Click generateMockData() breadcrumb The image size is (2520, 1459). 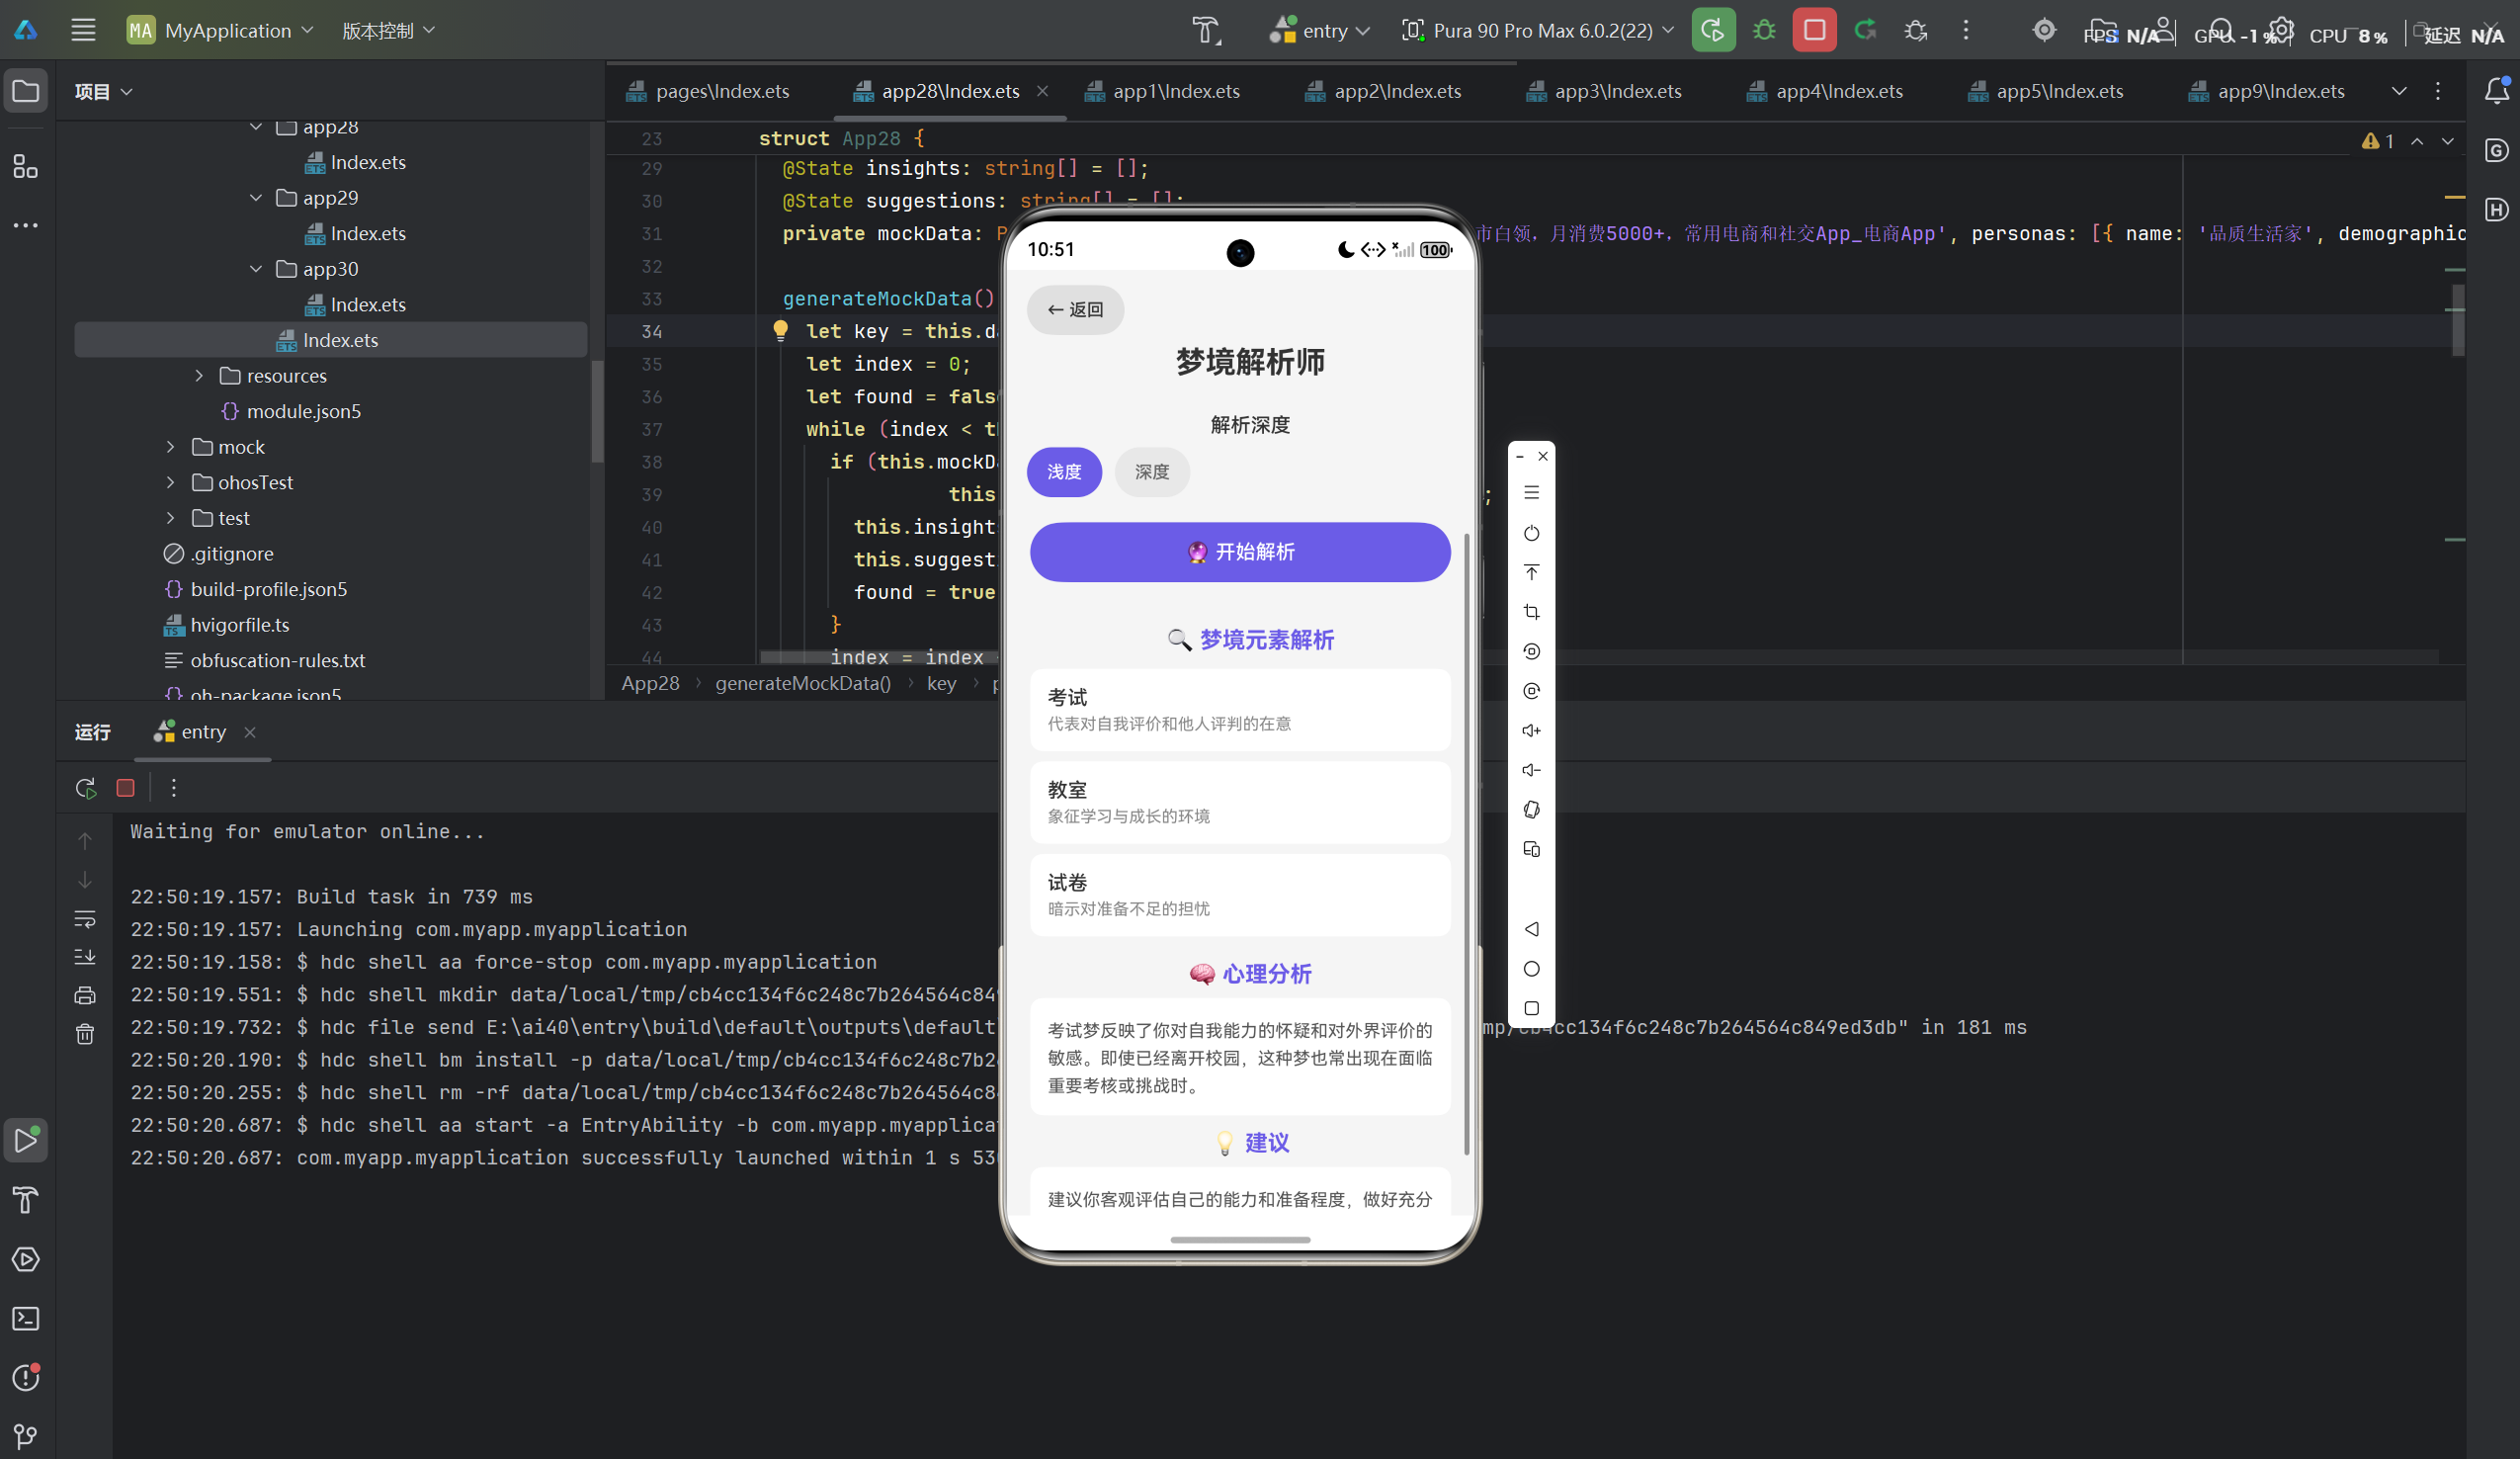(803, 684)
